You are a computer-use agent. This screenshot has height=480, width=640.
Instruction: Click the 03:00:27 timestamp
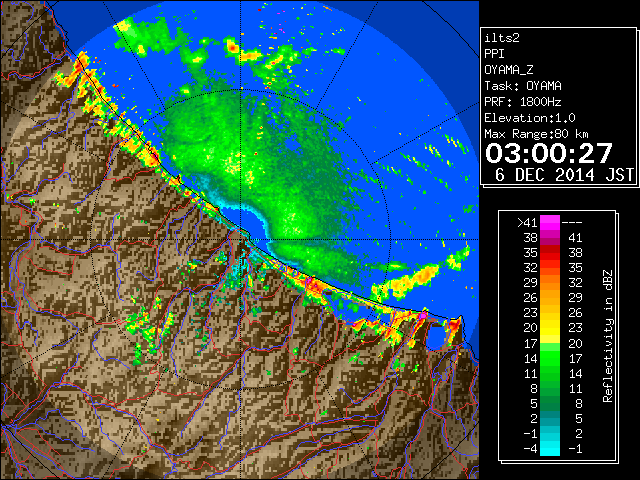[x=549, y=153]
